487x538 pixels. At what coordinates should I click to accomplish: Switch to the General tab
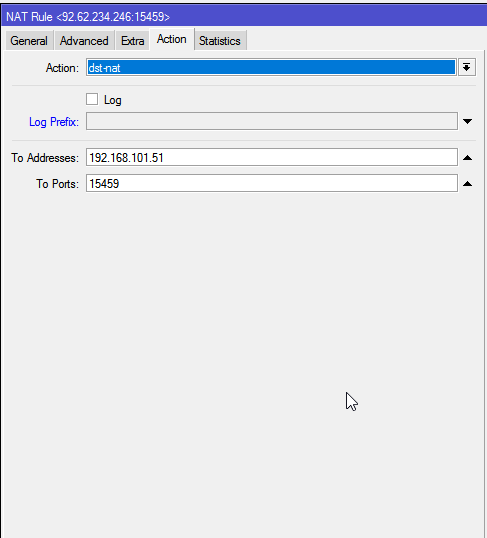tap(29, 41)
